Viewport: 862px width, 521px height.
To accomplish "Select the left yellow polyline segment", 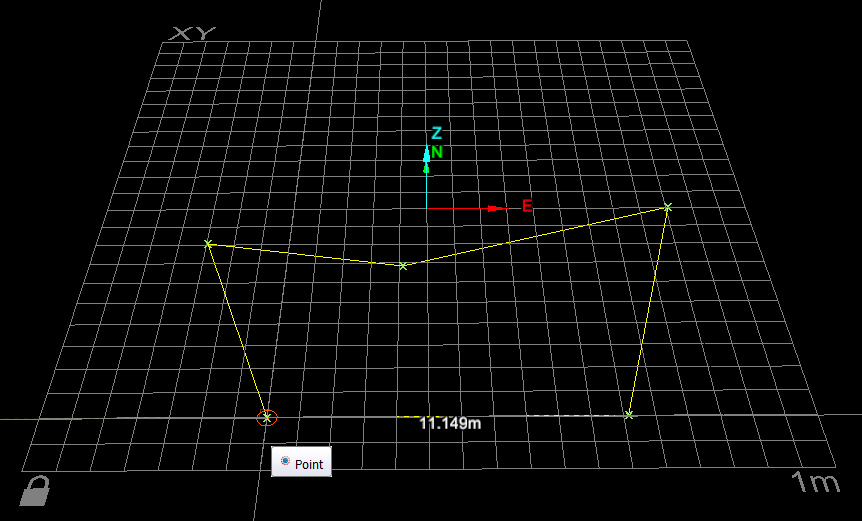I will [x=237, y=331].
